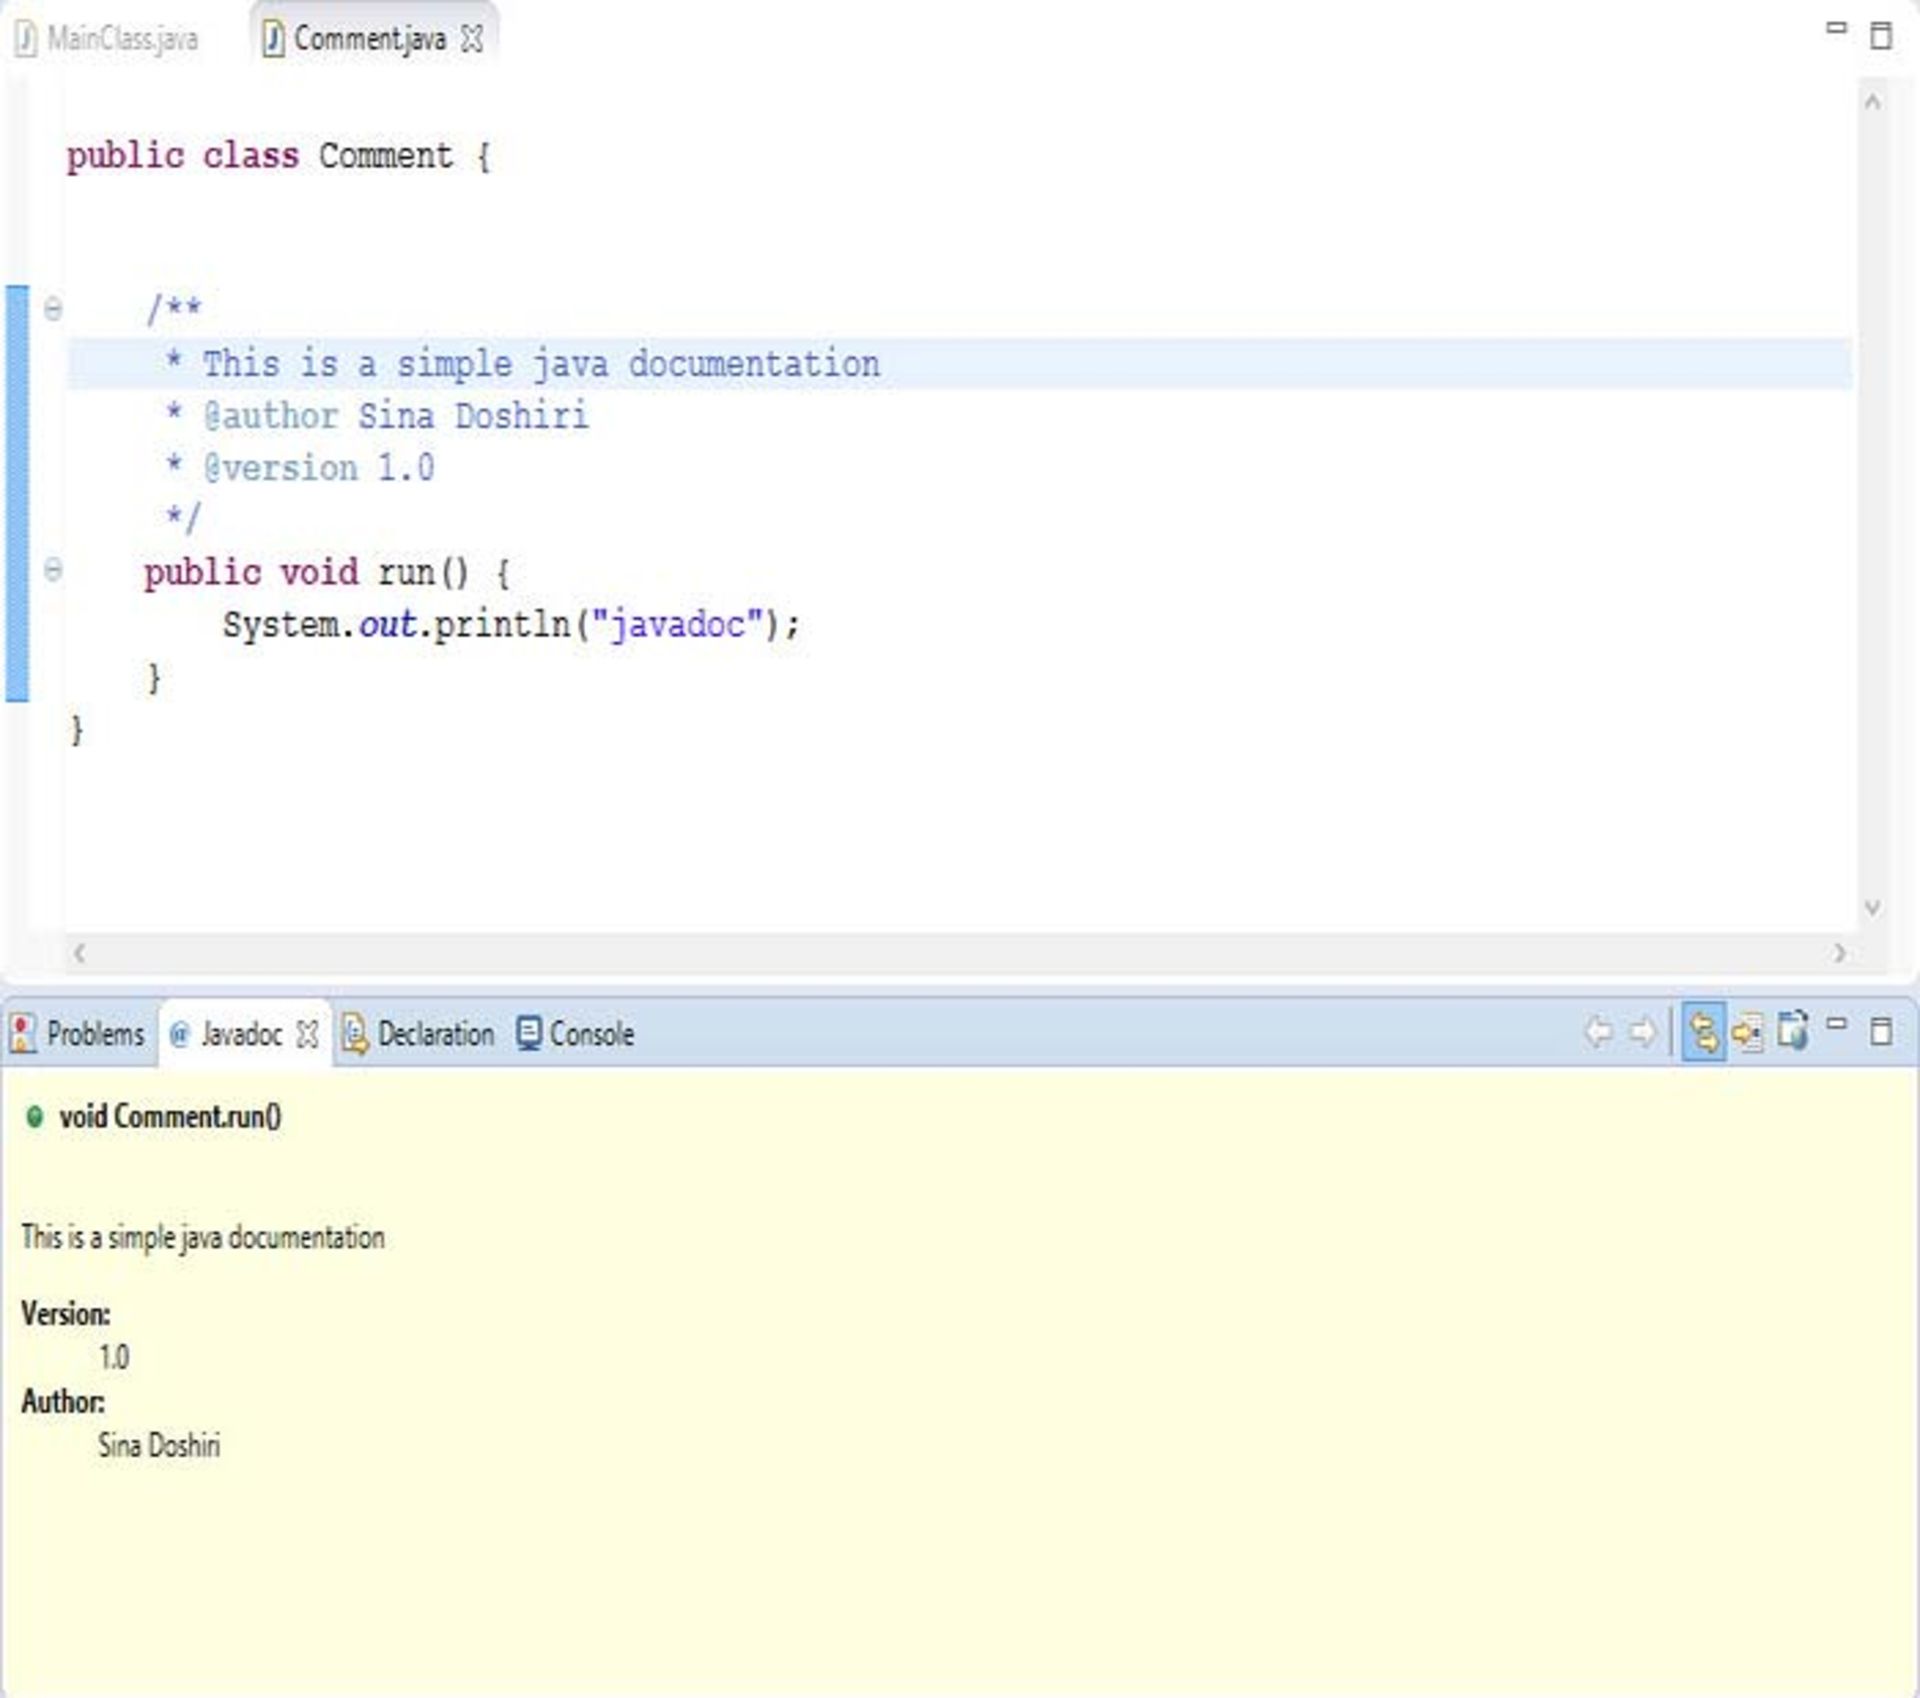Click the editor scroll down arrow
1920x1698 pixels.
(x=1873, y=907)
